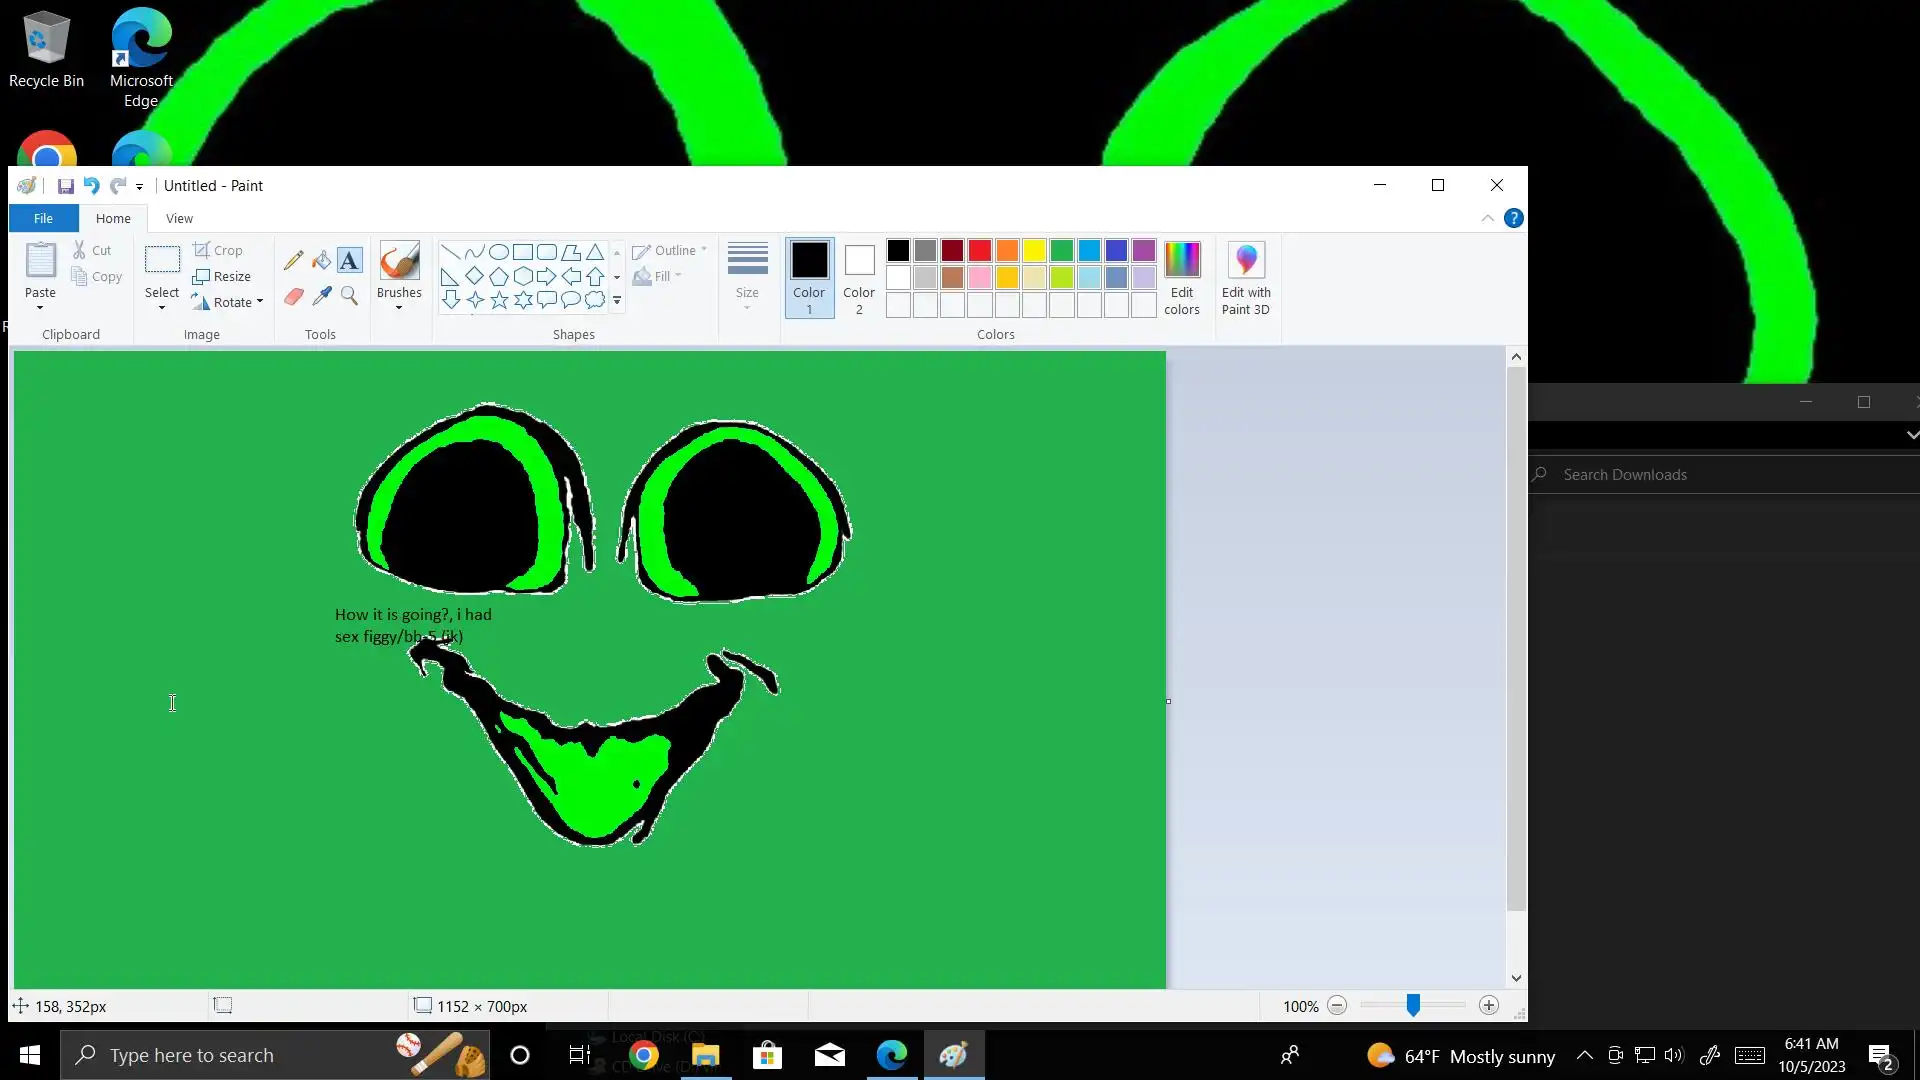Switch to the View tab
Viewport: 1920px width, 1080px height.
click(x=179, y=218)
